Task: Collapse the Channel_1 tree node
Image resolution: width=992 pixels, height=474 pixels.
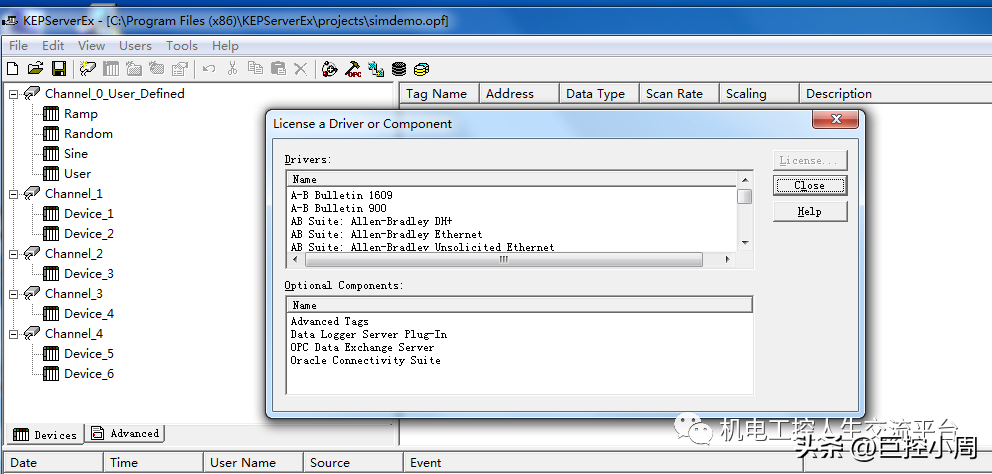Action: point(13,194)
